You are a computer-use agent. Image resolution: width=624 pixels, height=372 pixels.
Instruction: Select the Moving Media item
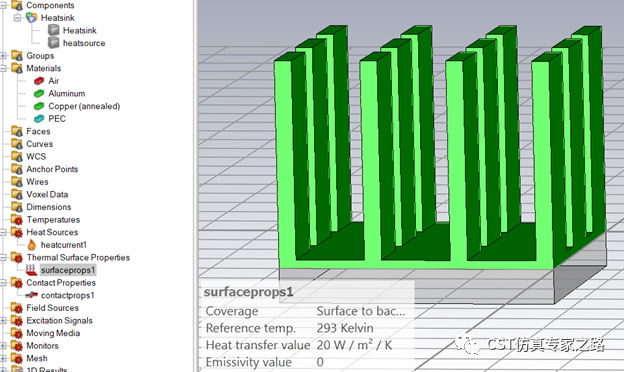(53, 333)
